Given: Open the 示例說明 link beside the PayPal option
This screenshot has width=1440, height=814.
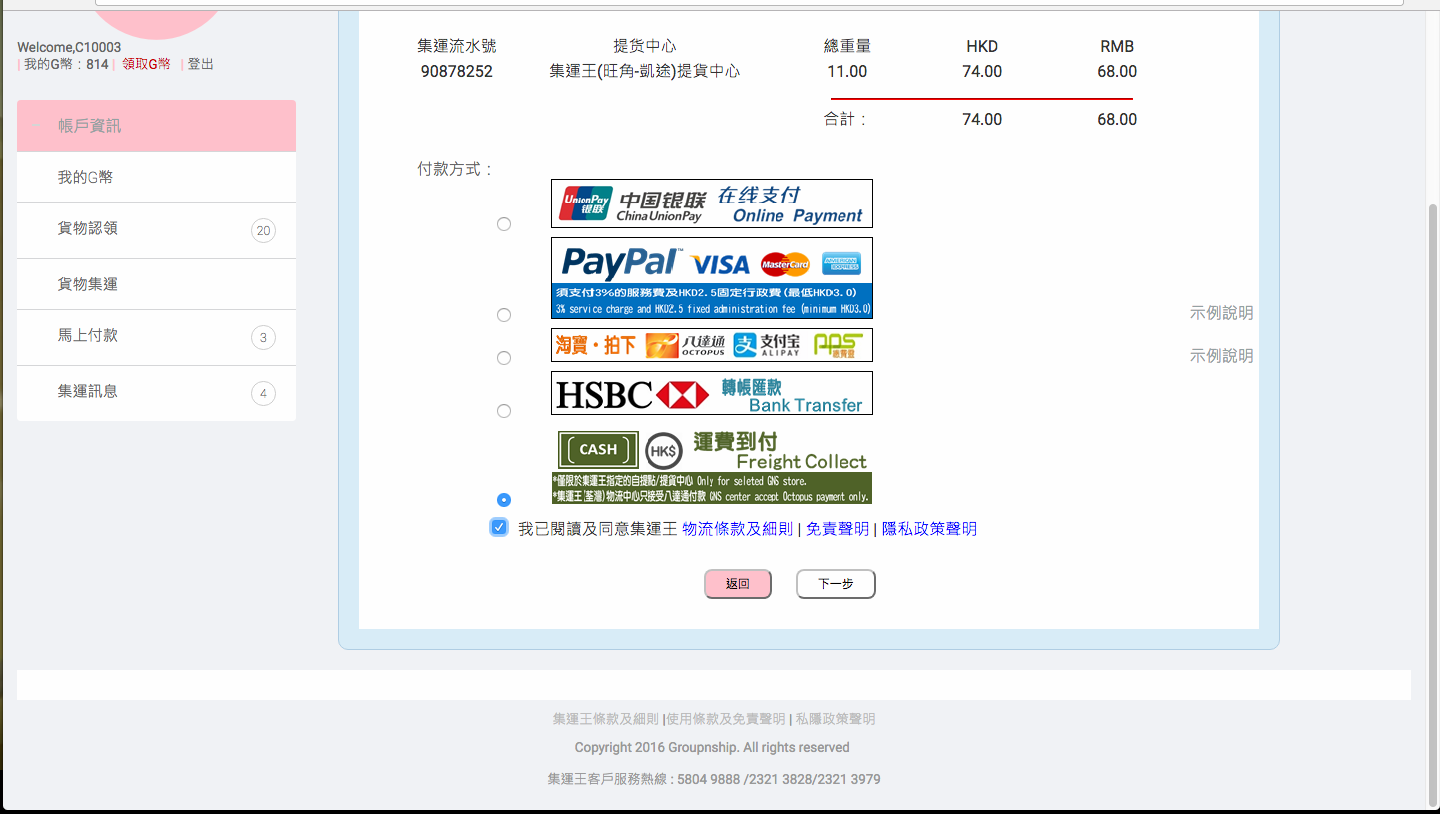Looking at the screenshot, I should [1221, 313].
